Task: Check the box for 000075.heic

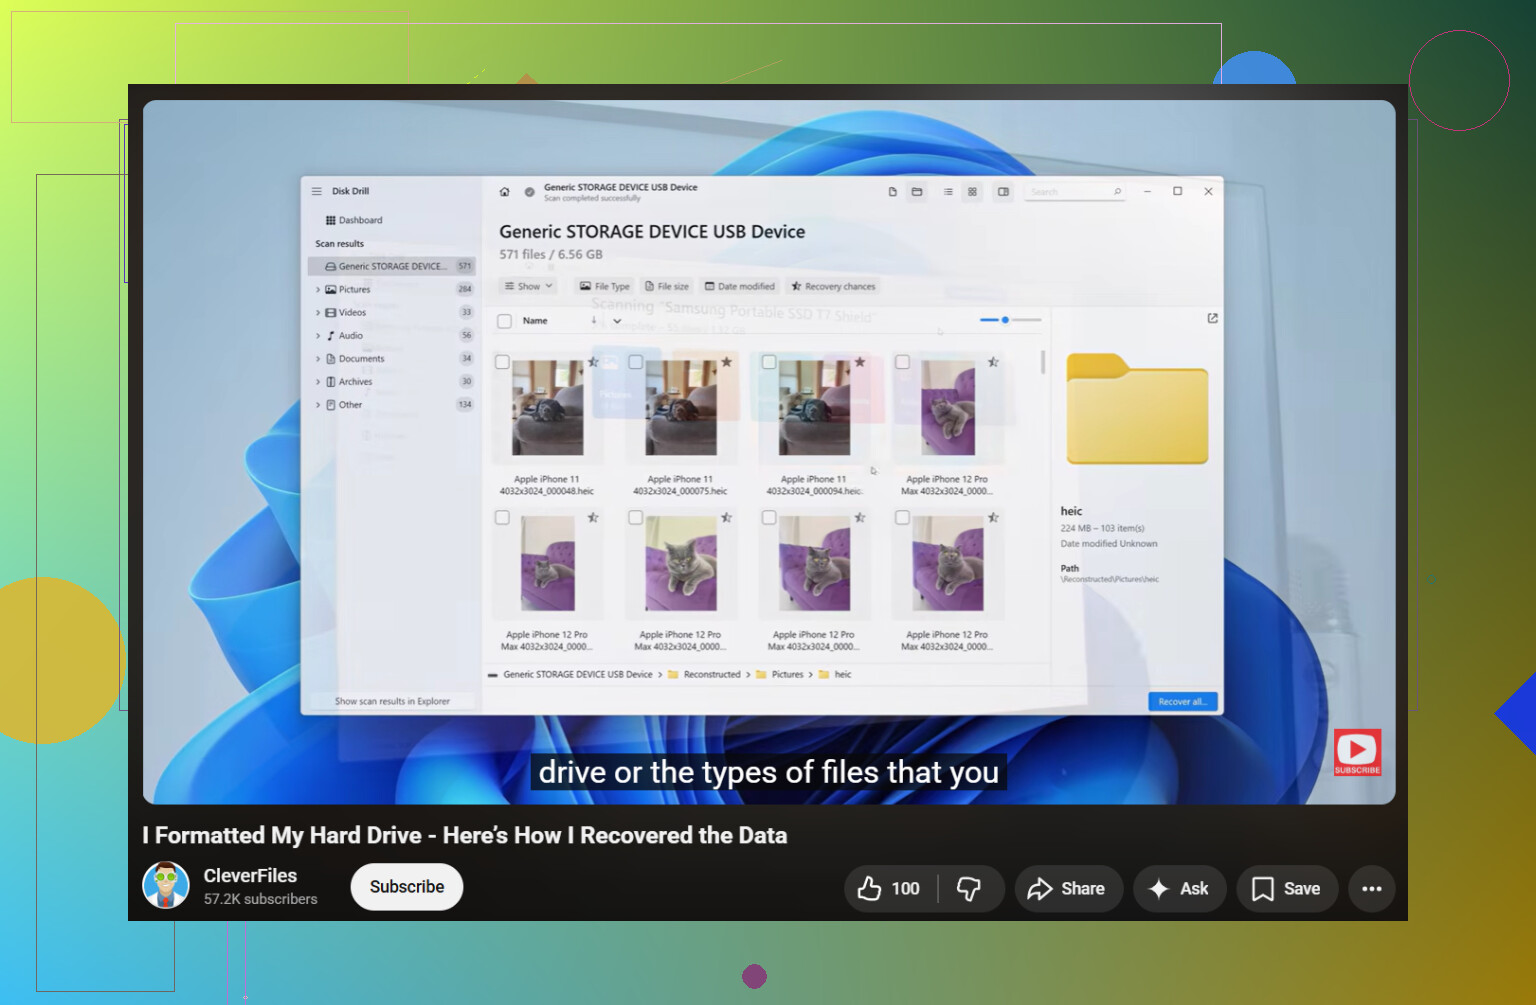Action: [x=636, y=362]
